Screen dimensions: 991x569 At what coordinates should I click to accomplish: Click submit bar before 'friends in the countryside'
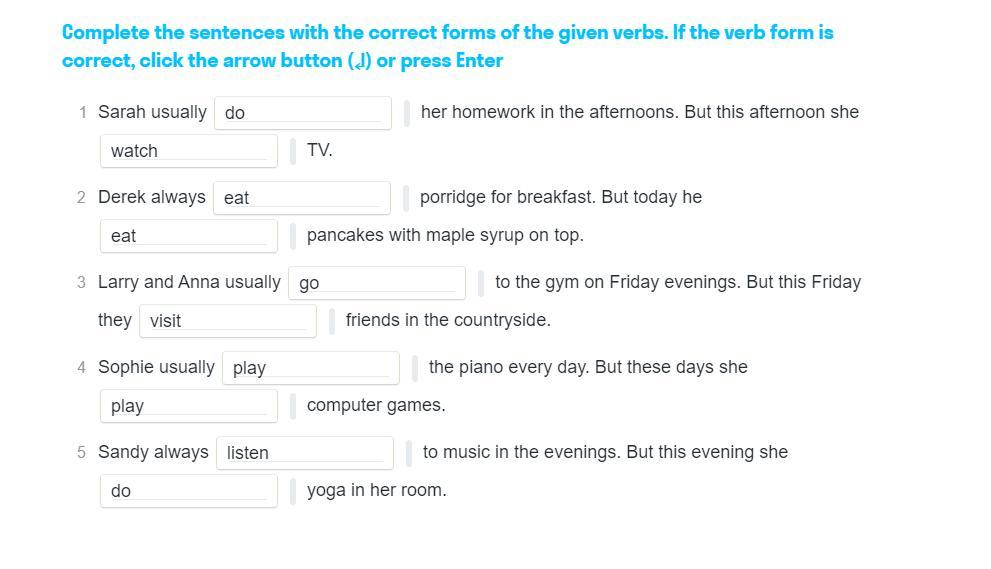coord(332,321)
